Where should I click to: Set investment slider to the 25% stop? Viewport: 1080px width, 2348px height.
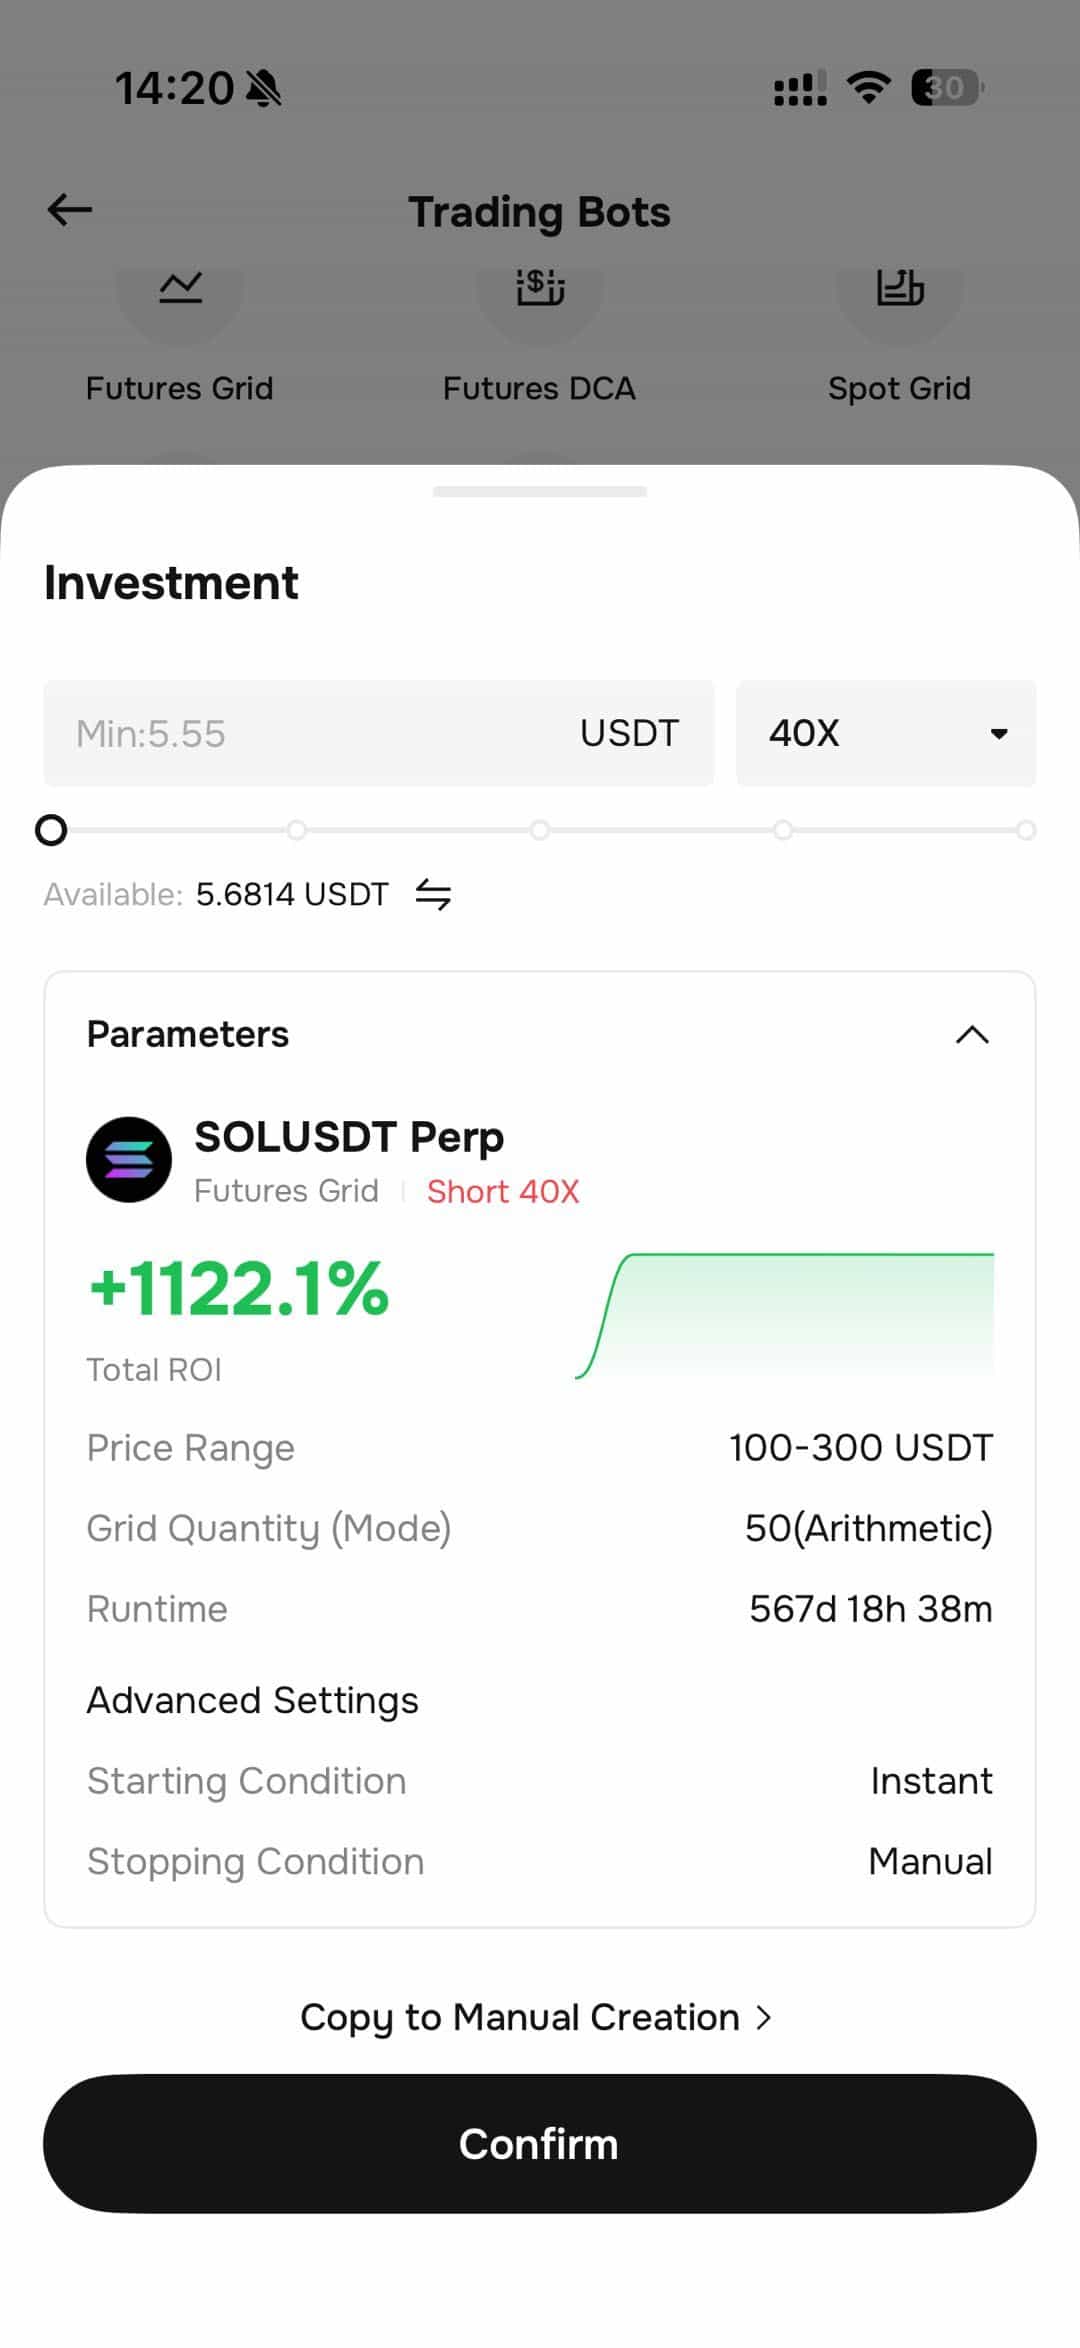(296, 830)
